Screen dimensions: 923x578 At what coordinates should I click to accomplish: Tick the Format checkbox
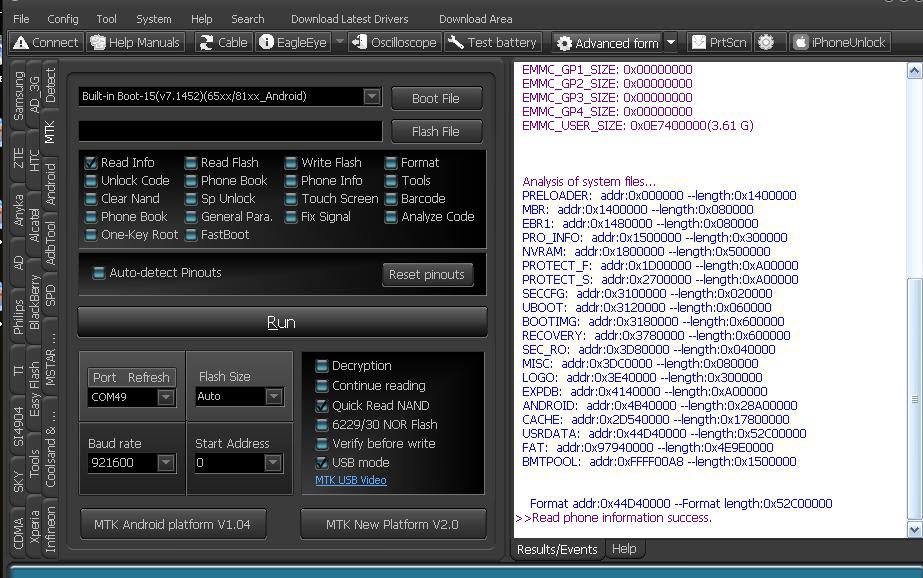[391, 162]
